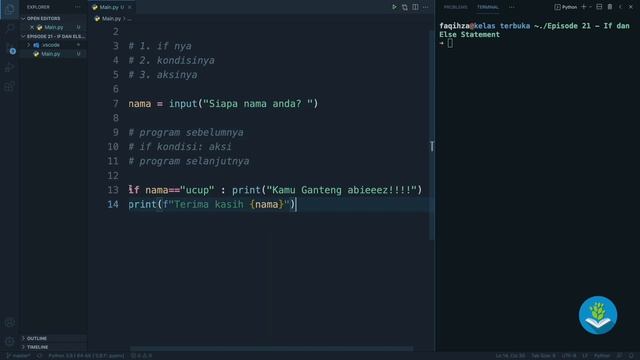Image resolution: width=640 pixels, height=360 pixels.
Task: Open the Manage gear in activity bar
Action: pos(10,341)
